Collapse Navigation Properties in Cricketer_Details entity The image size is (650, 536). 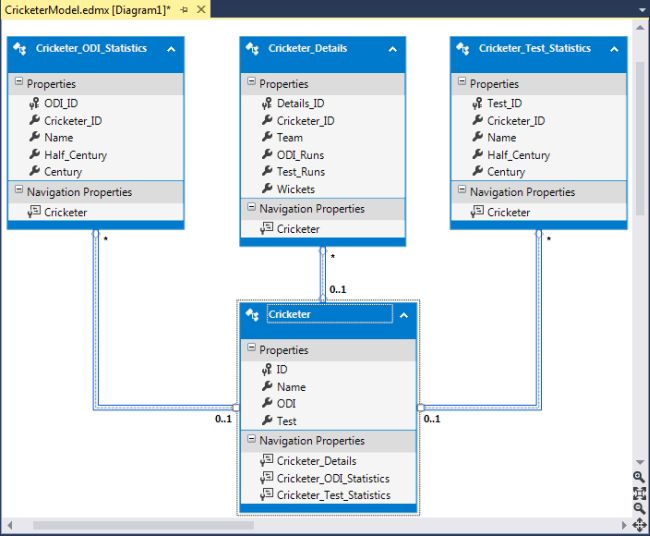[x=251, y=208]
